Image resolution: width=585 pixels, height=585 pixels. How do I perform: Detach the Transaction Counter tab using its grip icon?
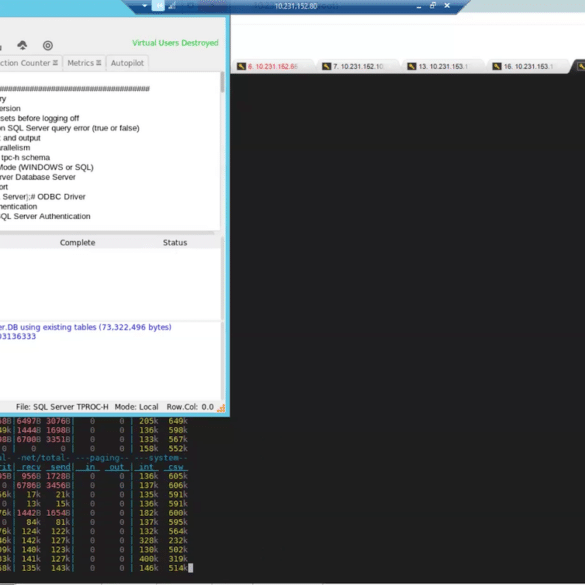55,63
